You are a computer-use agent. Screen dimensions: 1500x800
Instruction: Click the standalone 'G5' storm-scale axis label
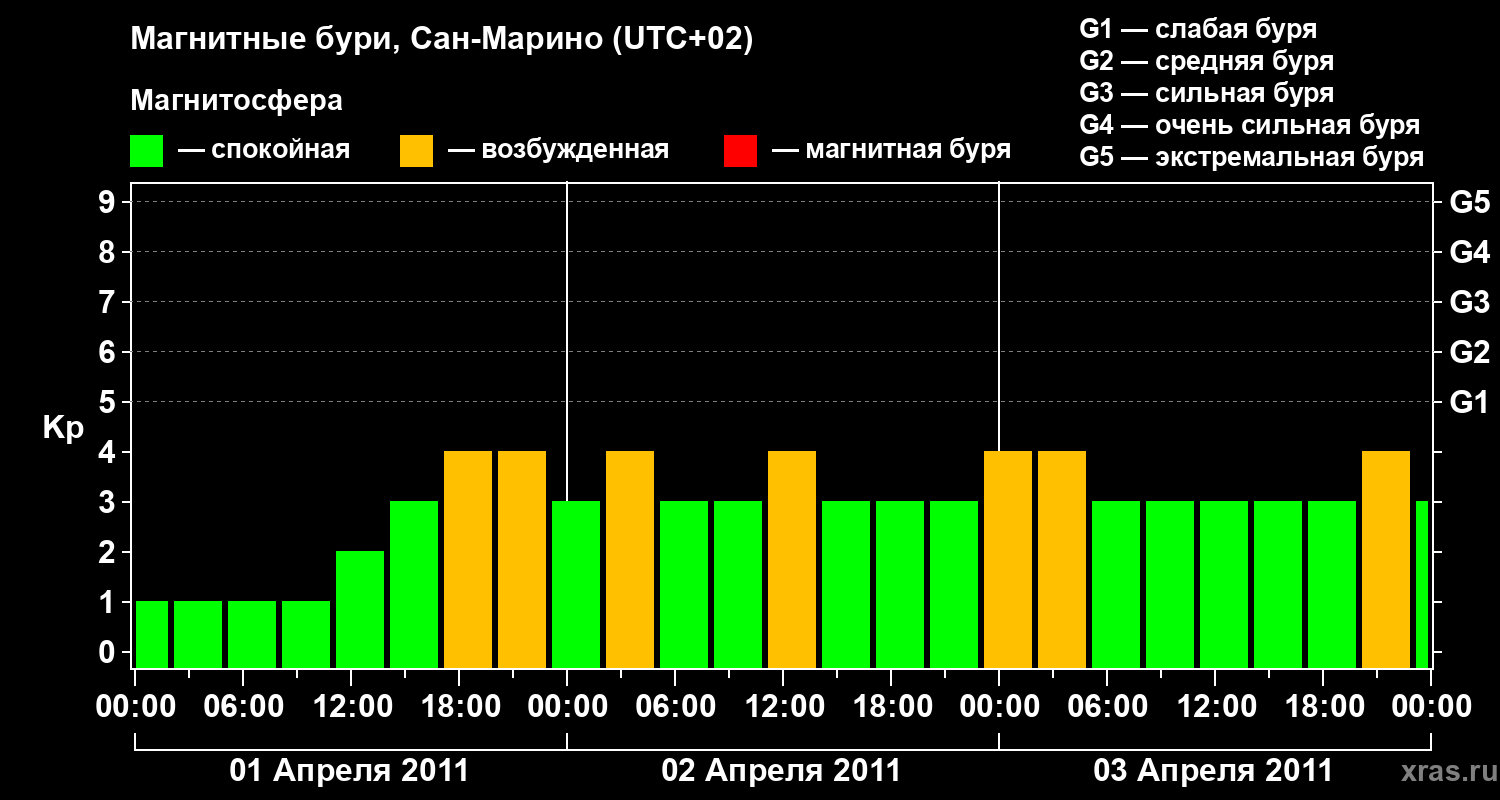tap(1470, 202)
